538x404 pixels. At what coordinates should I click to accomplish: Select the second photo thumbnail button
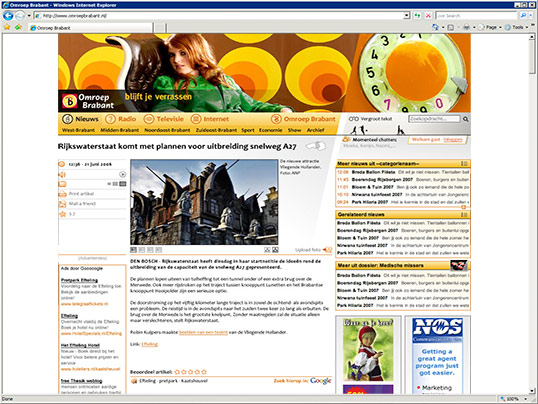pos(142,250)
